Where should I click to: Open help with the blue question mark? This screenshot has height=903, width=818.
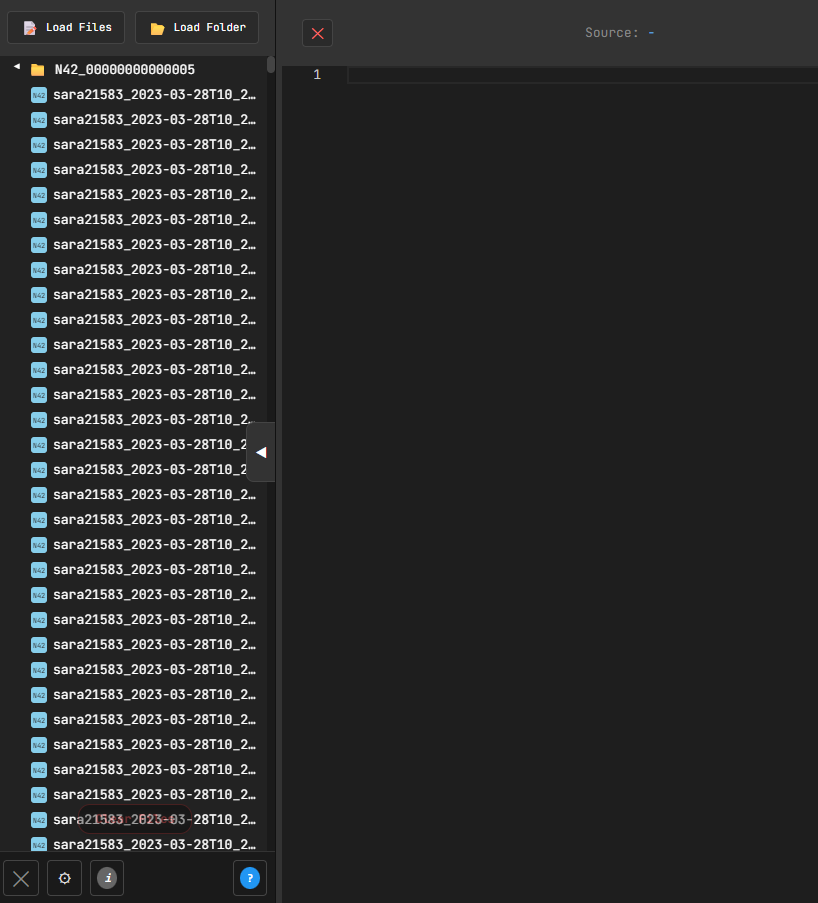[x=250, y=878]
